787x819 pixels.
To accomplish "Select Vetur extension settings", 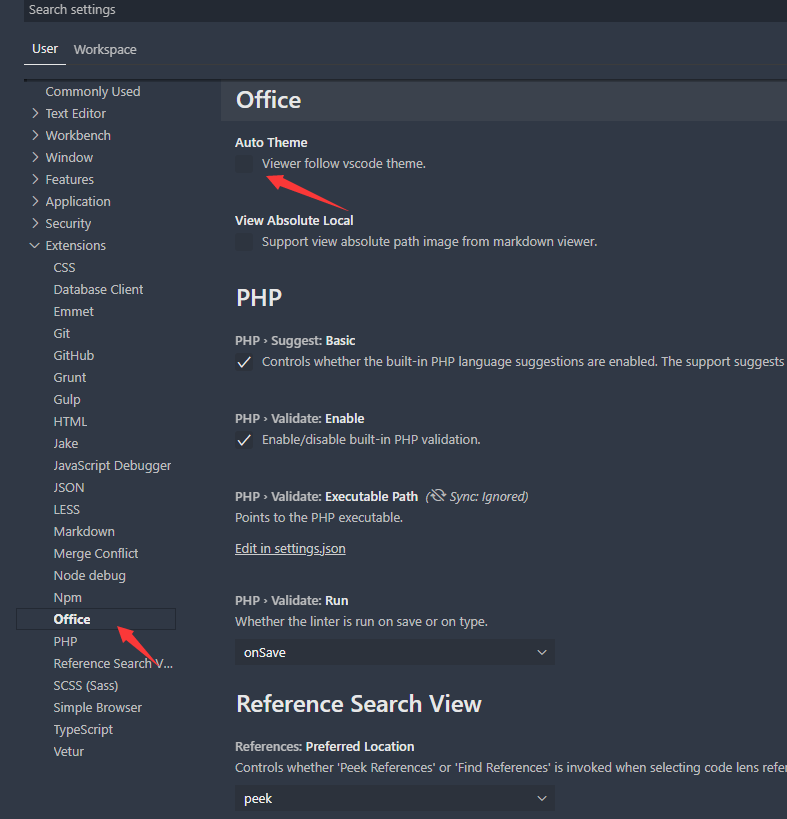I will click(68, 751).
